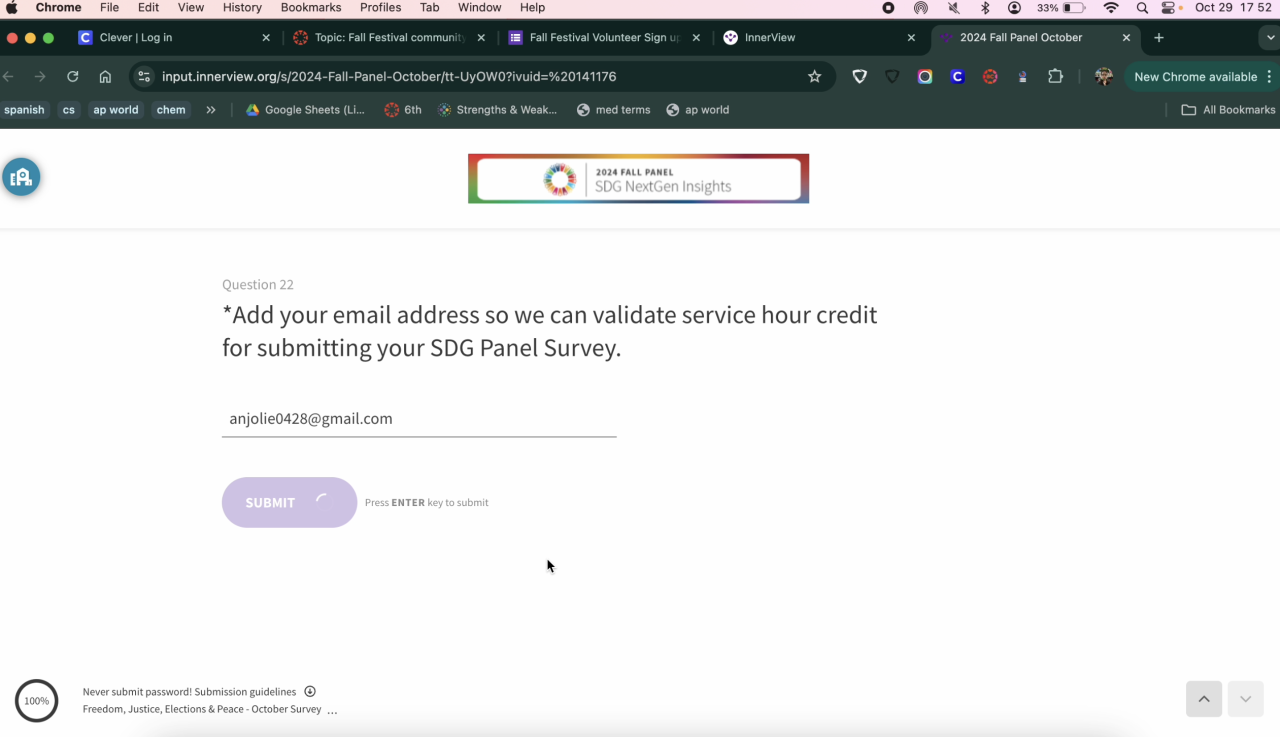Click the menu bar date and time
Screen dimensions: 1280x737
(x=1233, y=7)
